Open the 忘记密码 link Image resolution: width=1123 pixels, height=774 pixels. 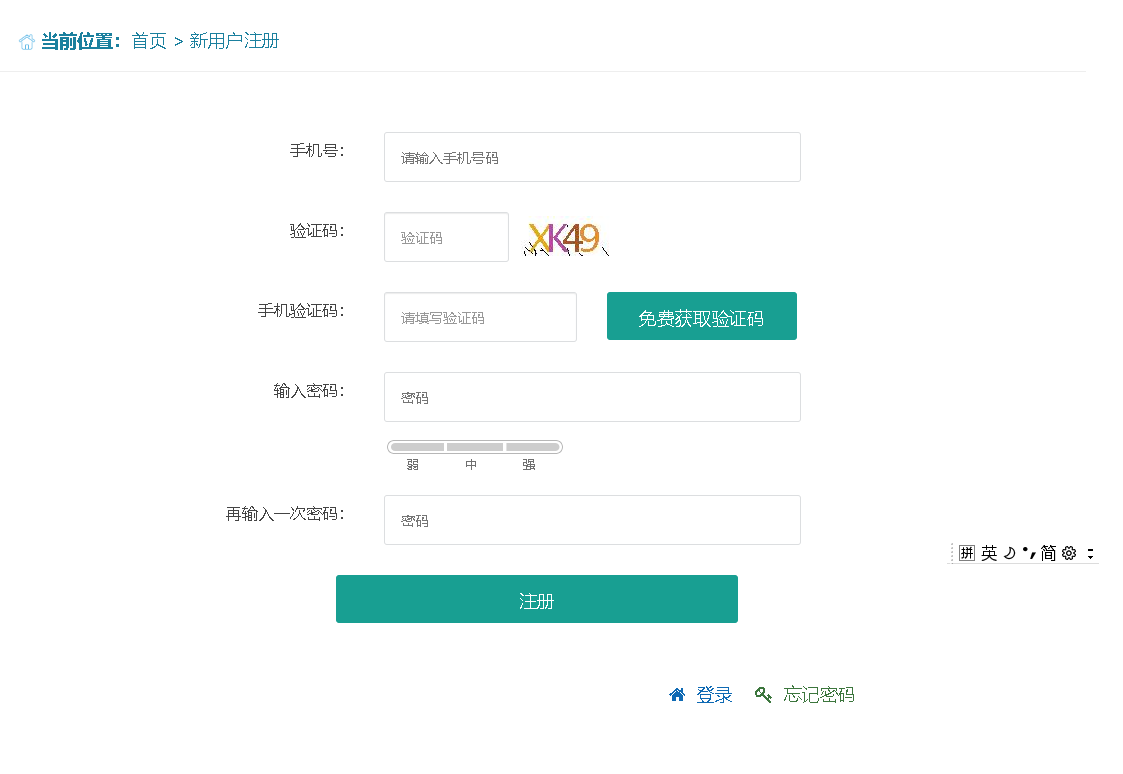(x=819, y=695)
